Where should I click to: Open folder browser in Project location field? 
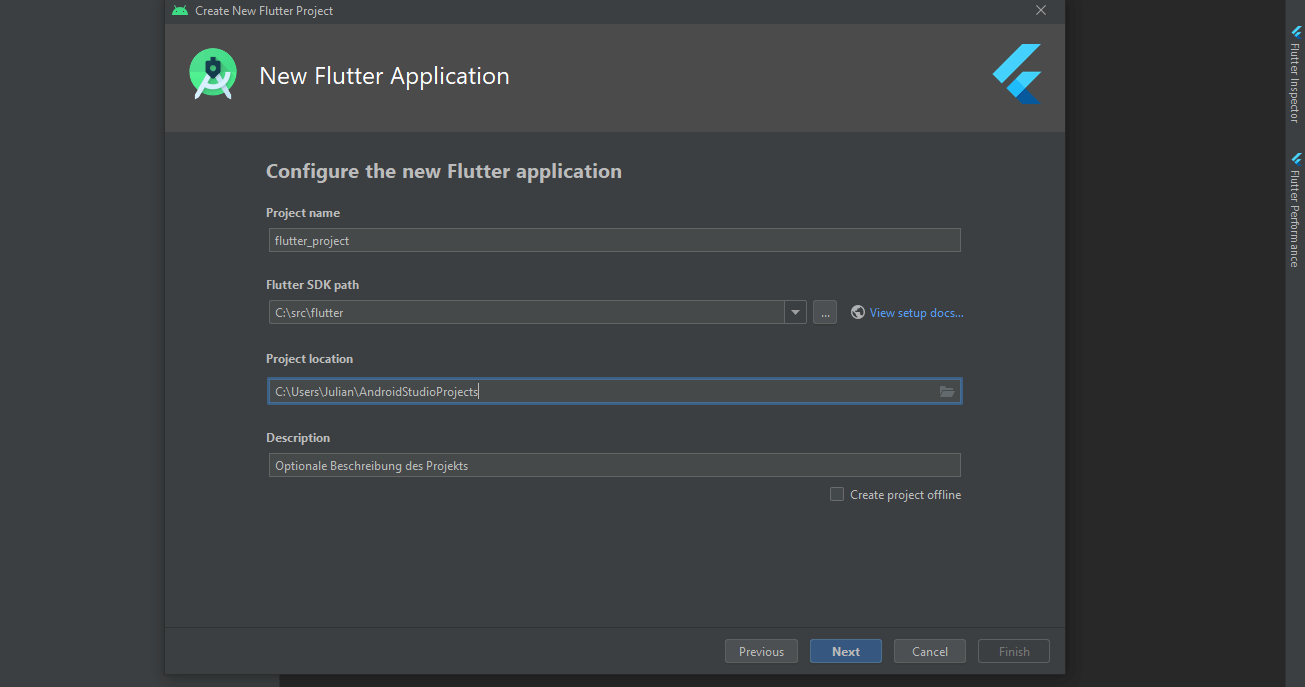(x=946, y=392)
